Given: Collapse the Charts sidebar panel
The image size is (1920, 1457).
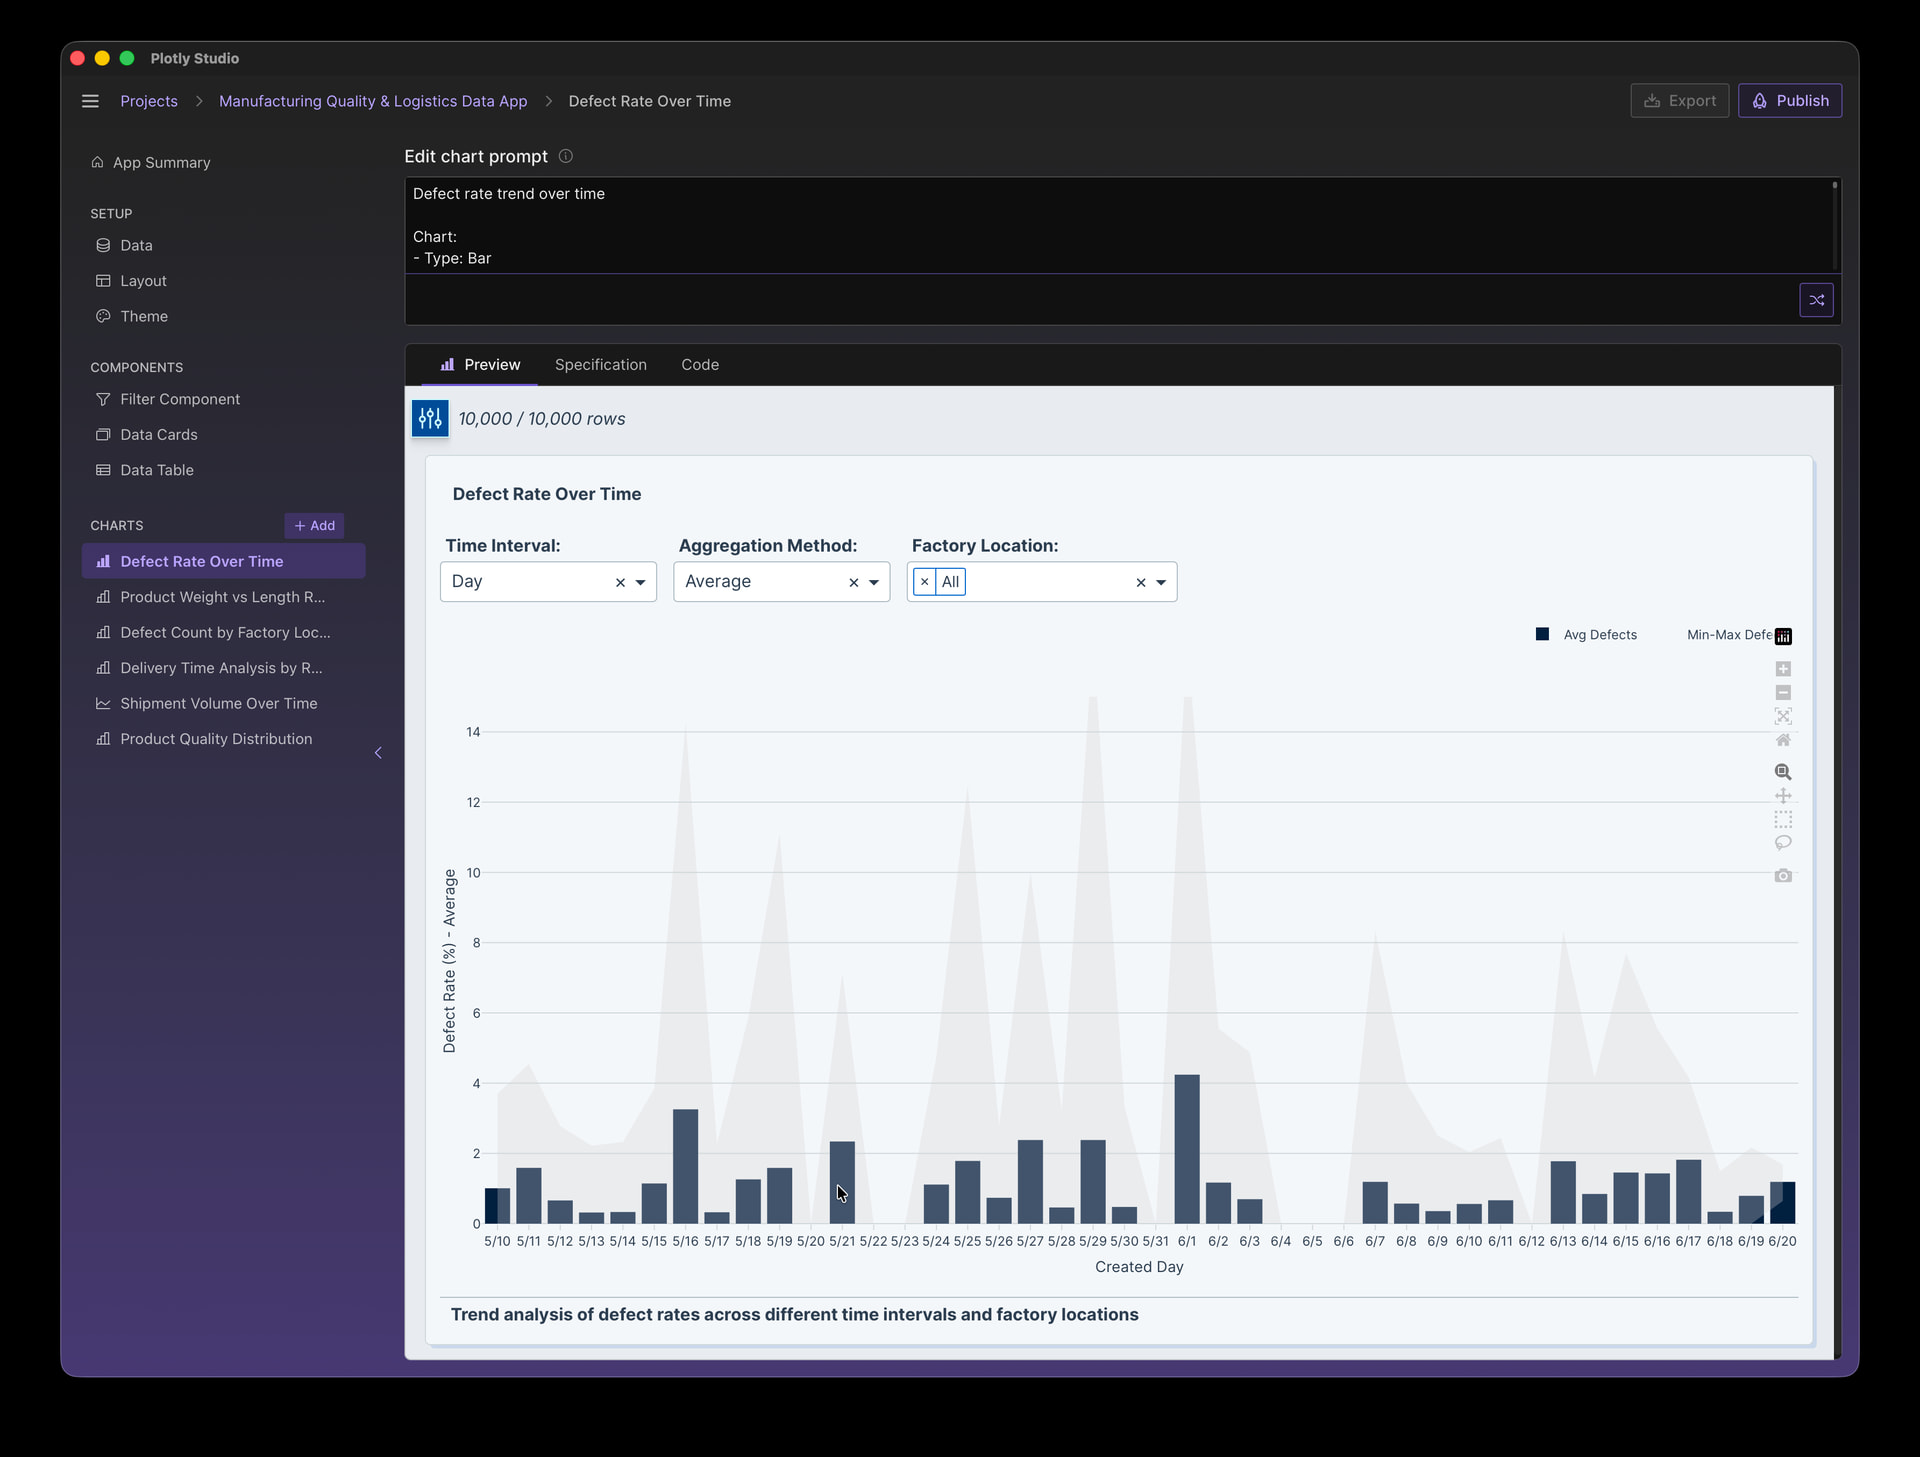Looking at the screenshot, I should 378,753.
